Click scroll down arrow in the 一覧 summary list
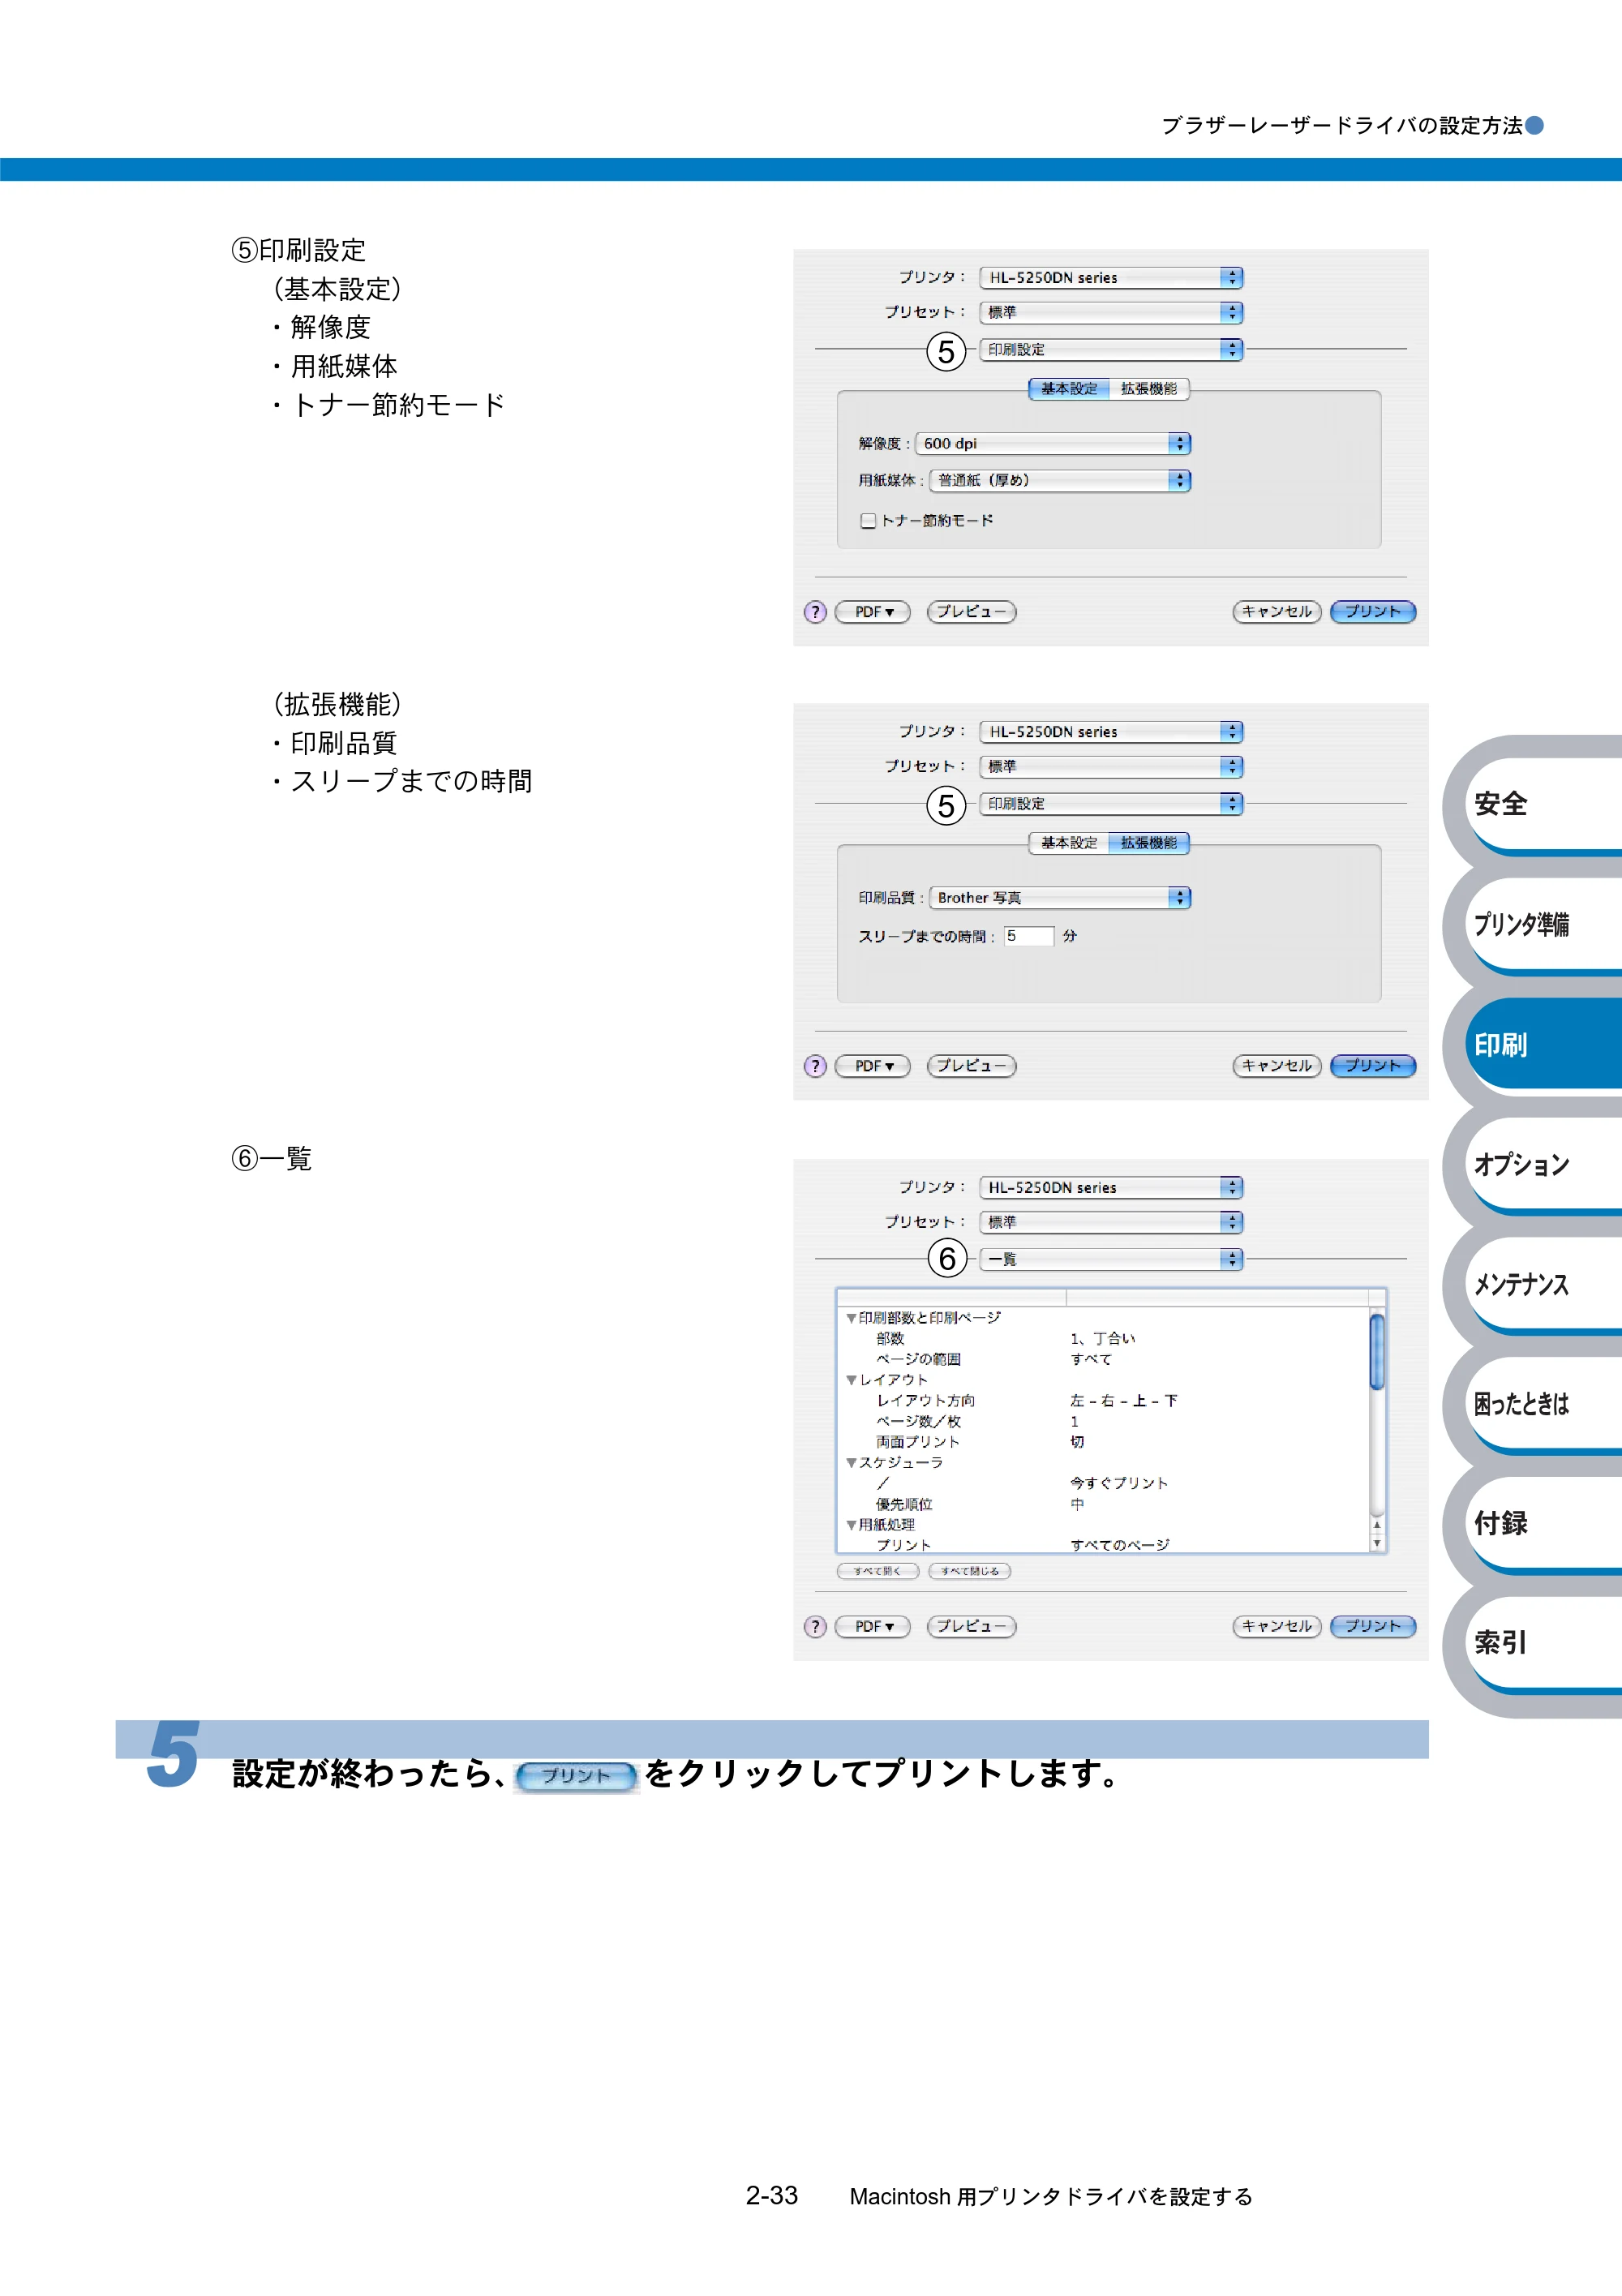The image size is (1622, 2296). [x=1377, y=1544]
